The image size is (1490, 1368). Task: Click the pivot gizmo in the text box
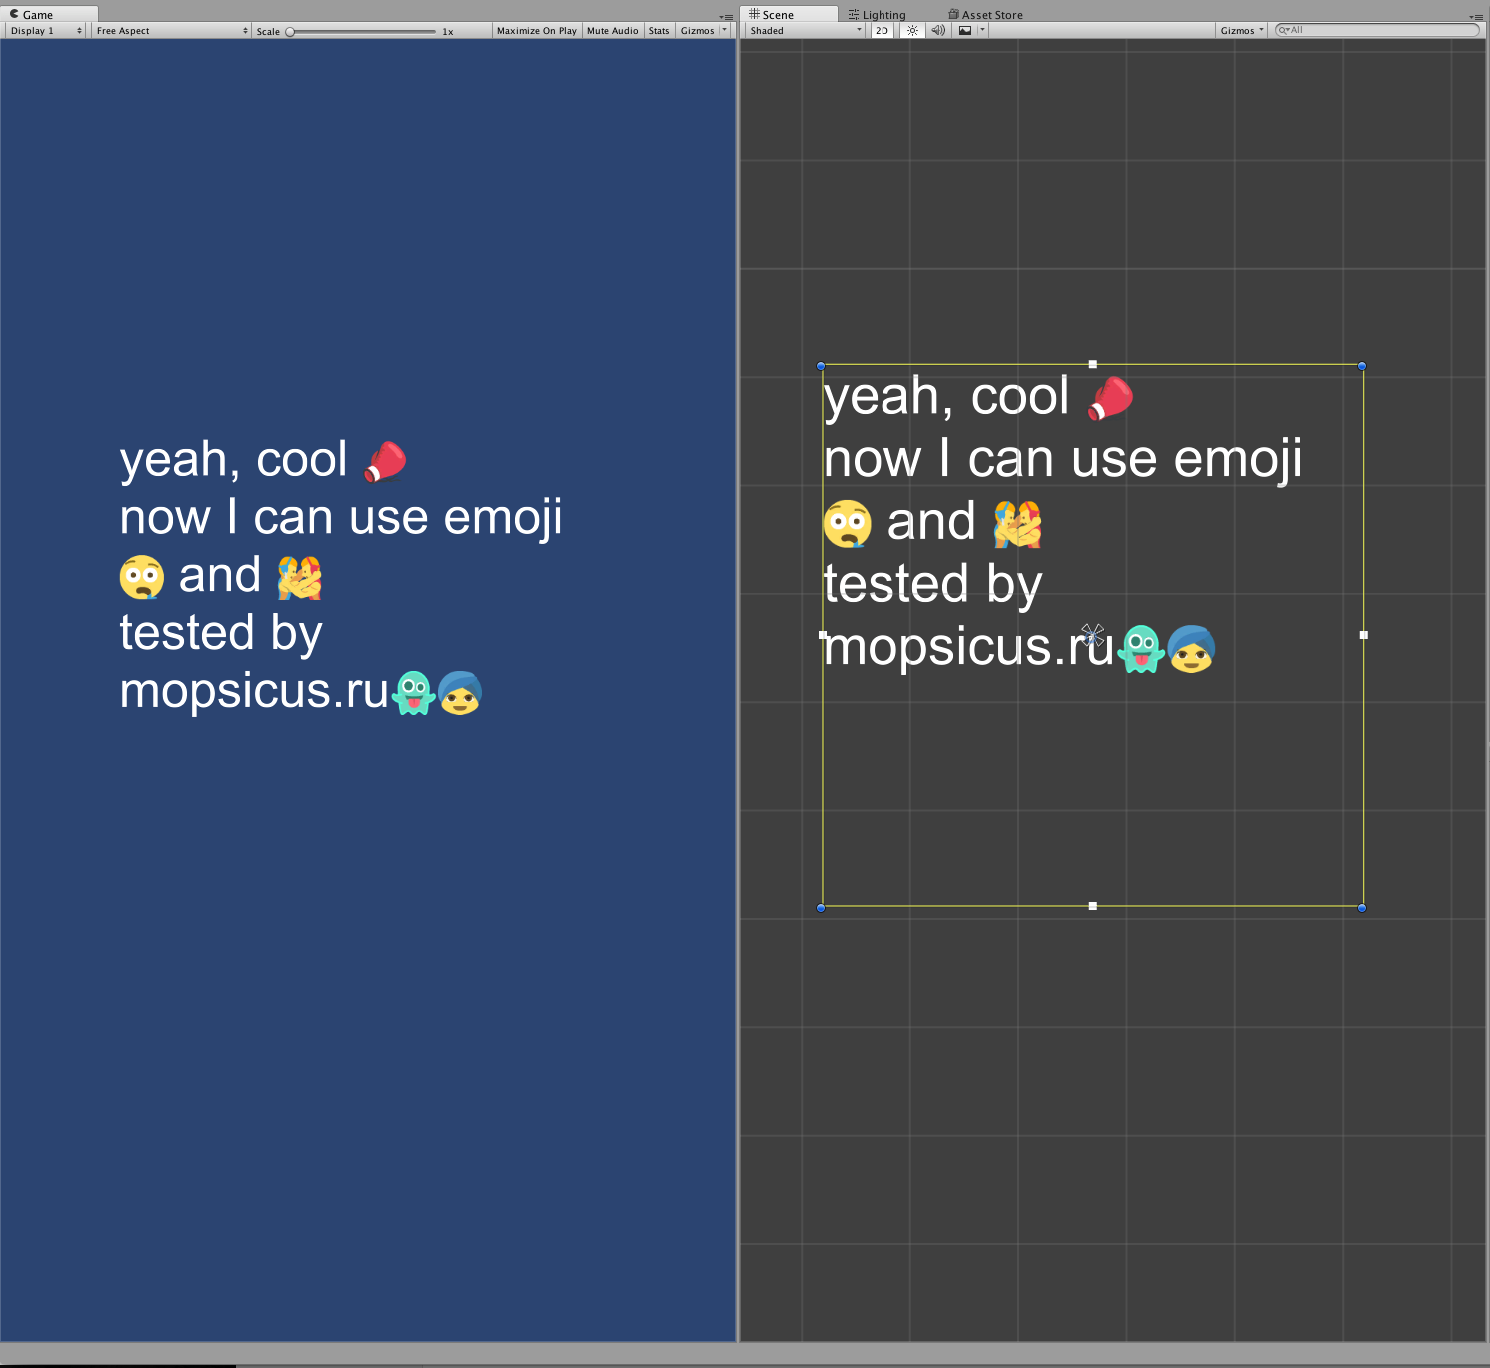(1092, 635)
